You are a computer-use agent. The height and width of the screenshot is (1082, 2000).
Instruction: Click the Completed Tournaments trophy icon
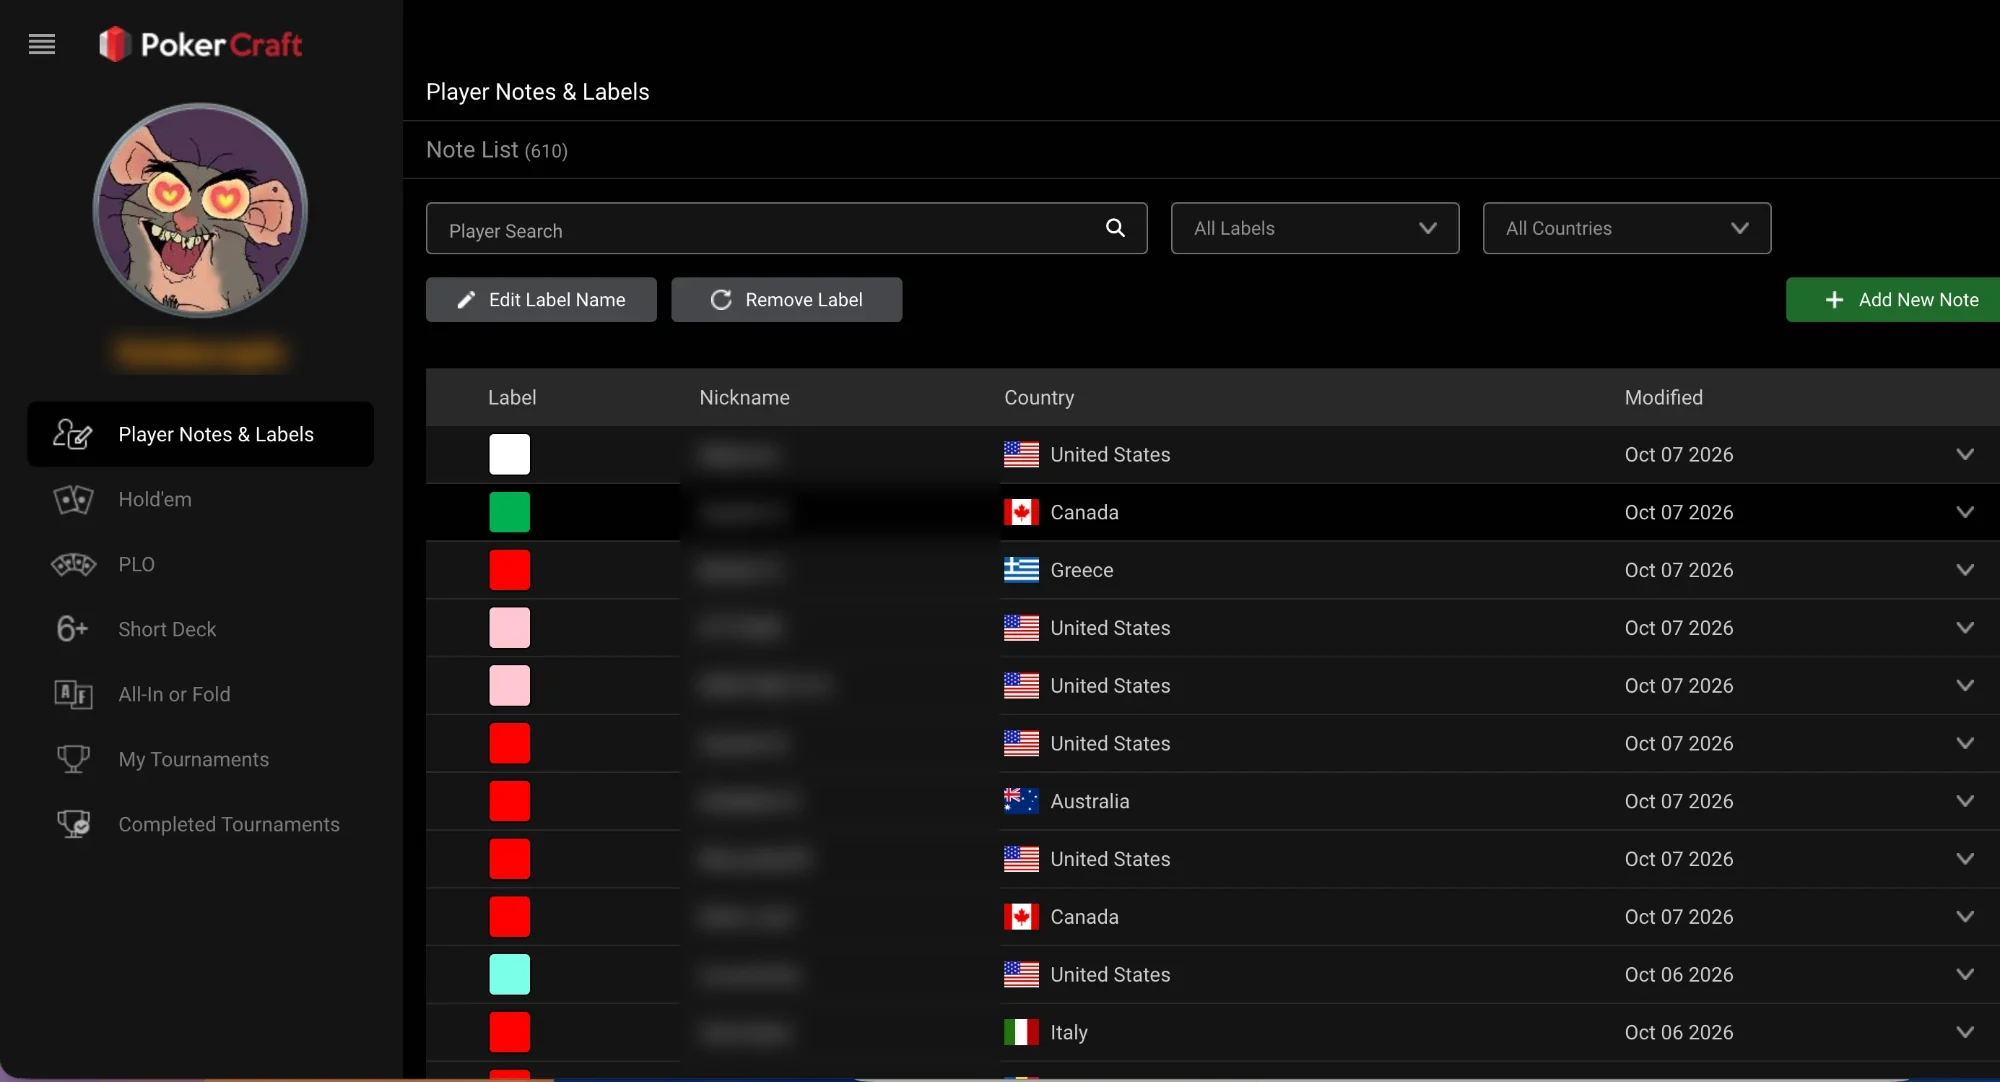pos(73,824)
